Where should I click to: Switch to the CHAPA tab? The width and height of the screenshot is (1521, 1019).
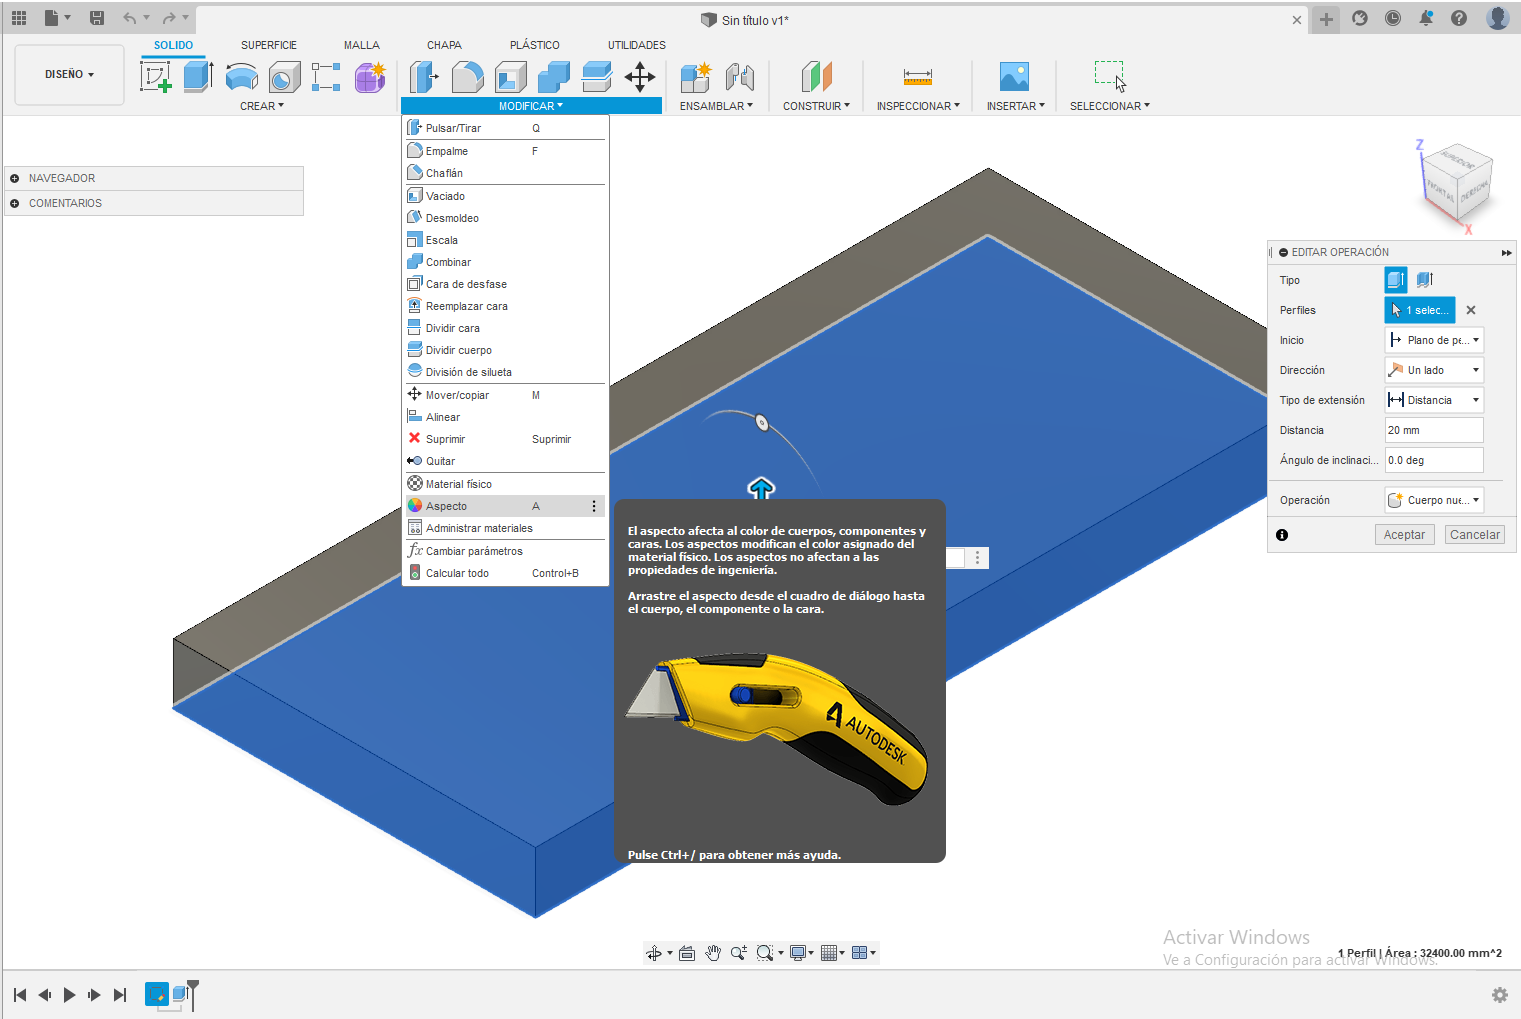tap(444, 45)
